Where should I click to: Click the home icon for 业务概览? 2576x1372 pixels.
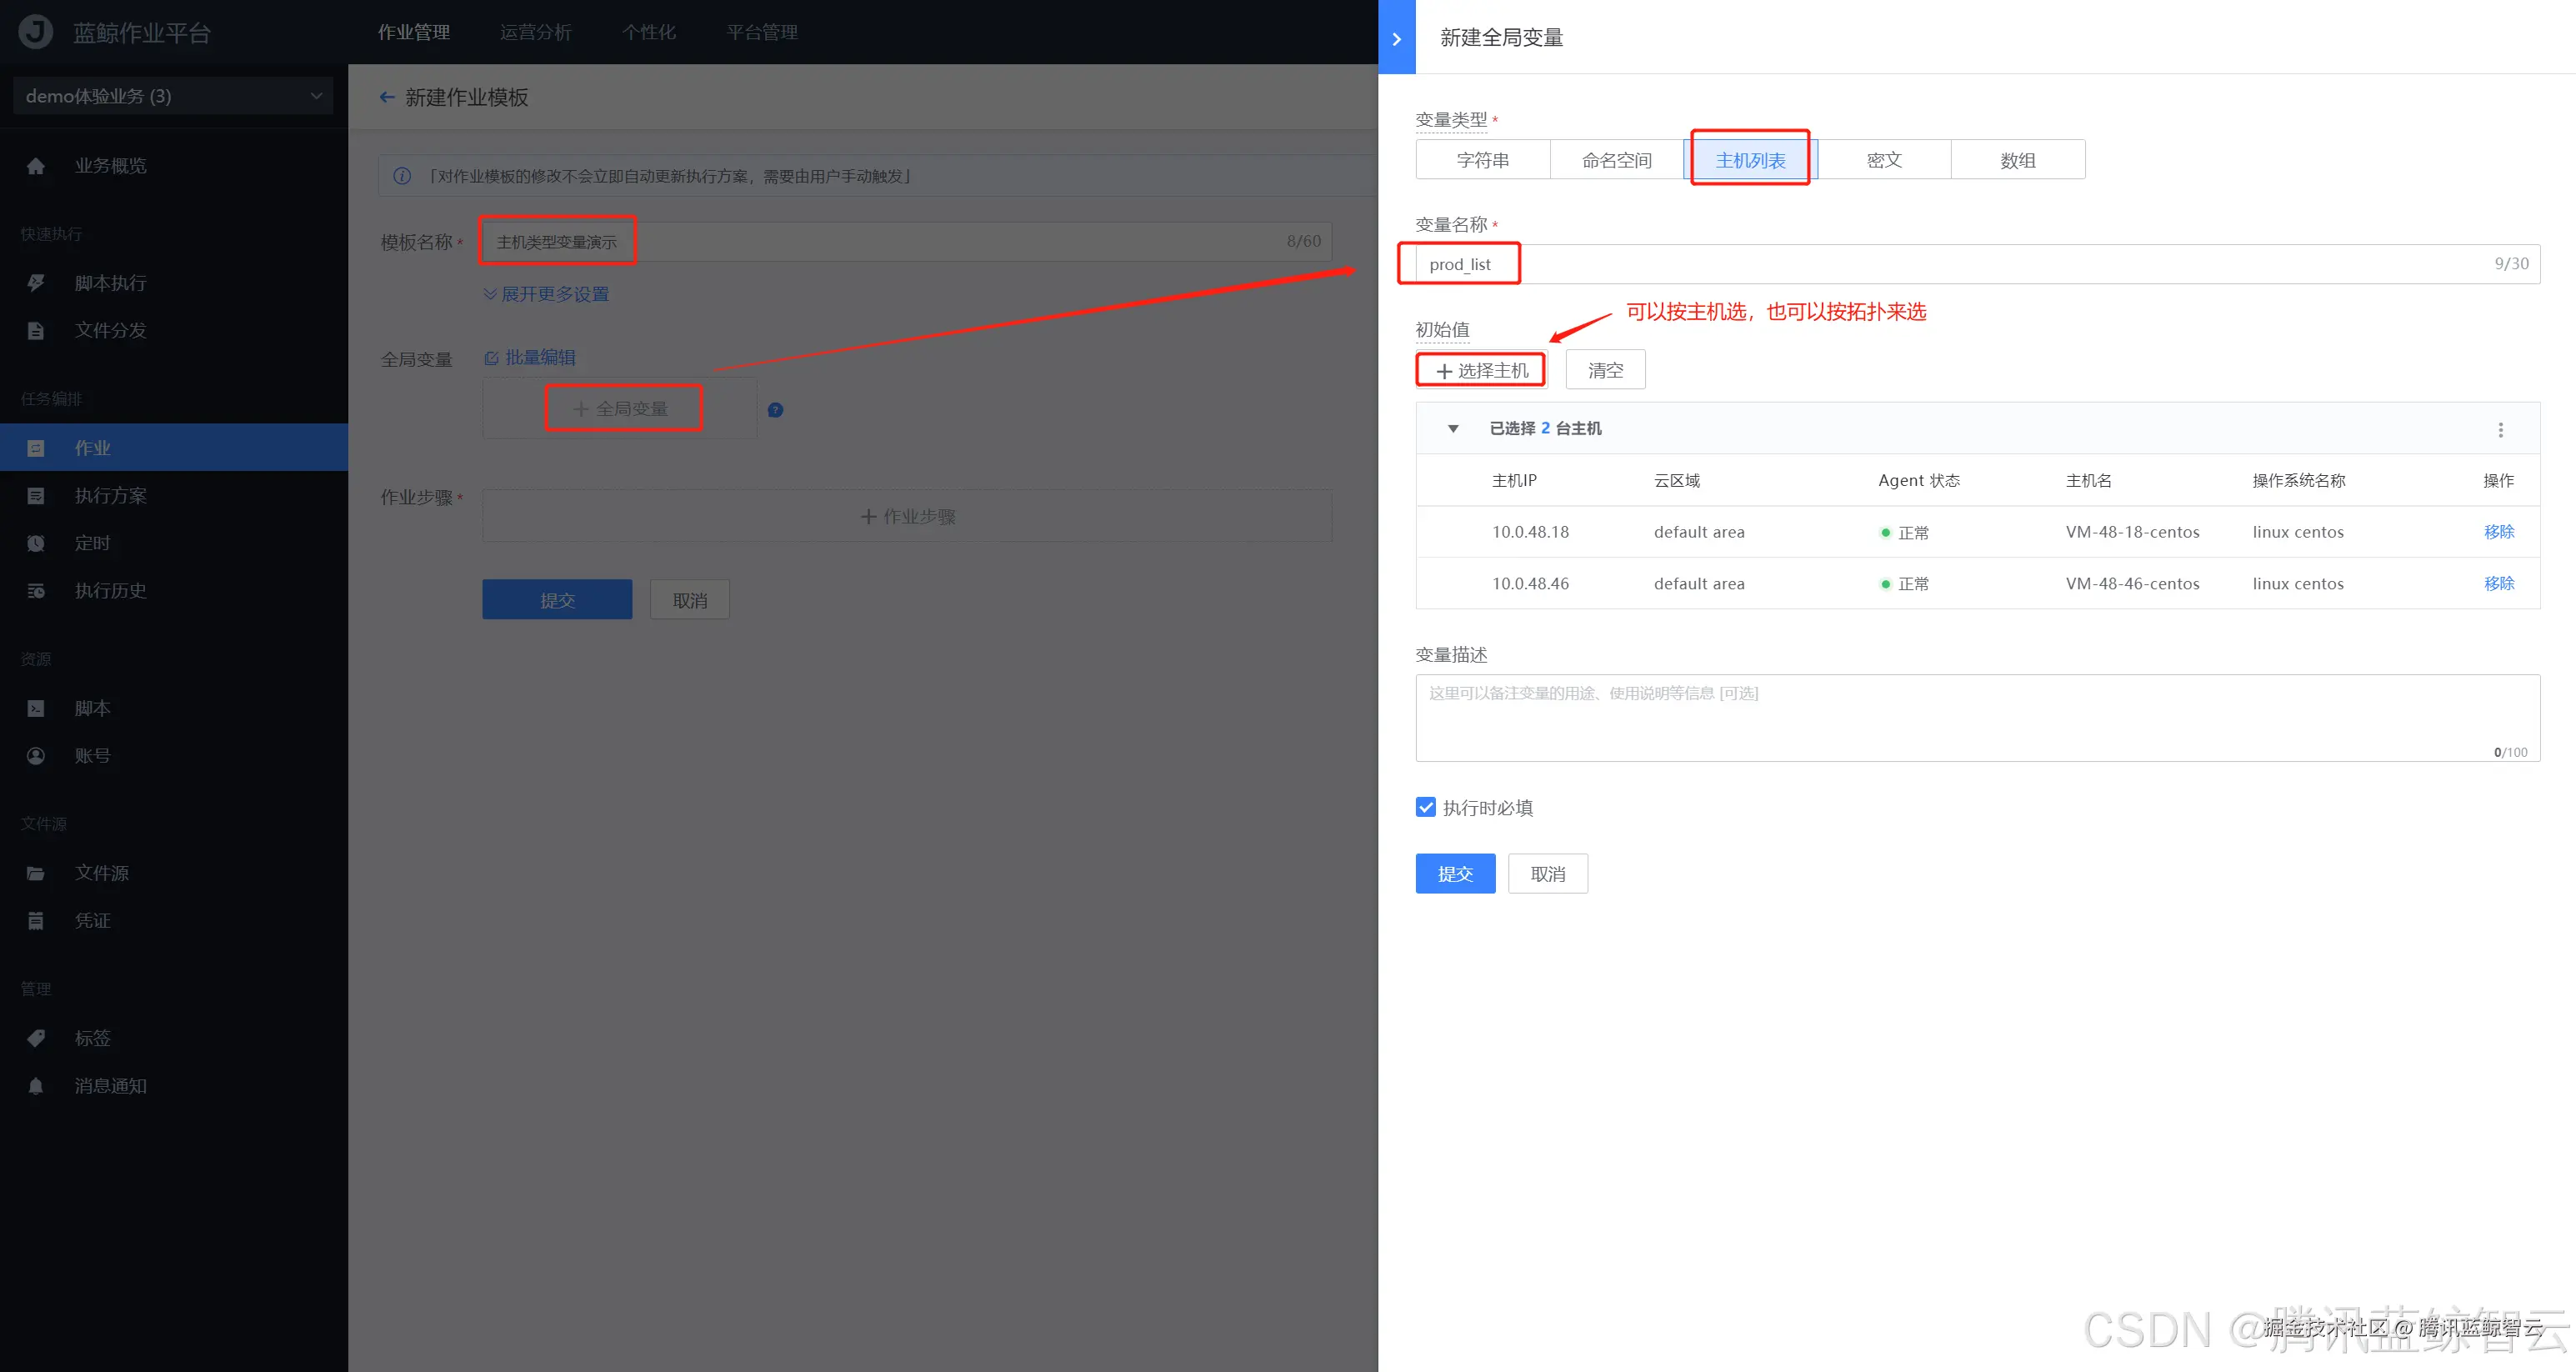[x=36, y=166]
